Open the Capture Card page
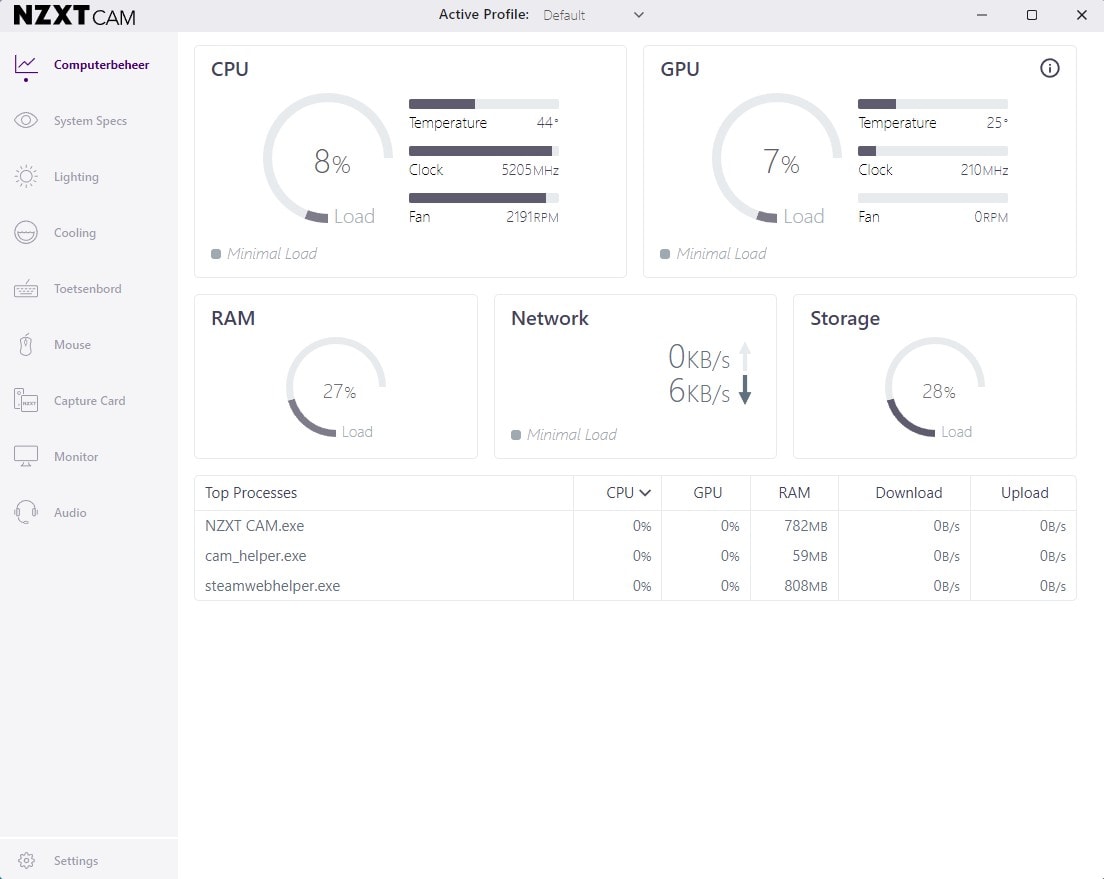The width and height of the screenshot is (1104, 879). [89, 401]
